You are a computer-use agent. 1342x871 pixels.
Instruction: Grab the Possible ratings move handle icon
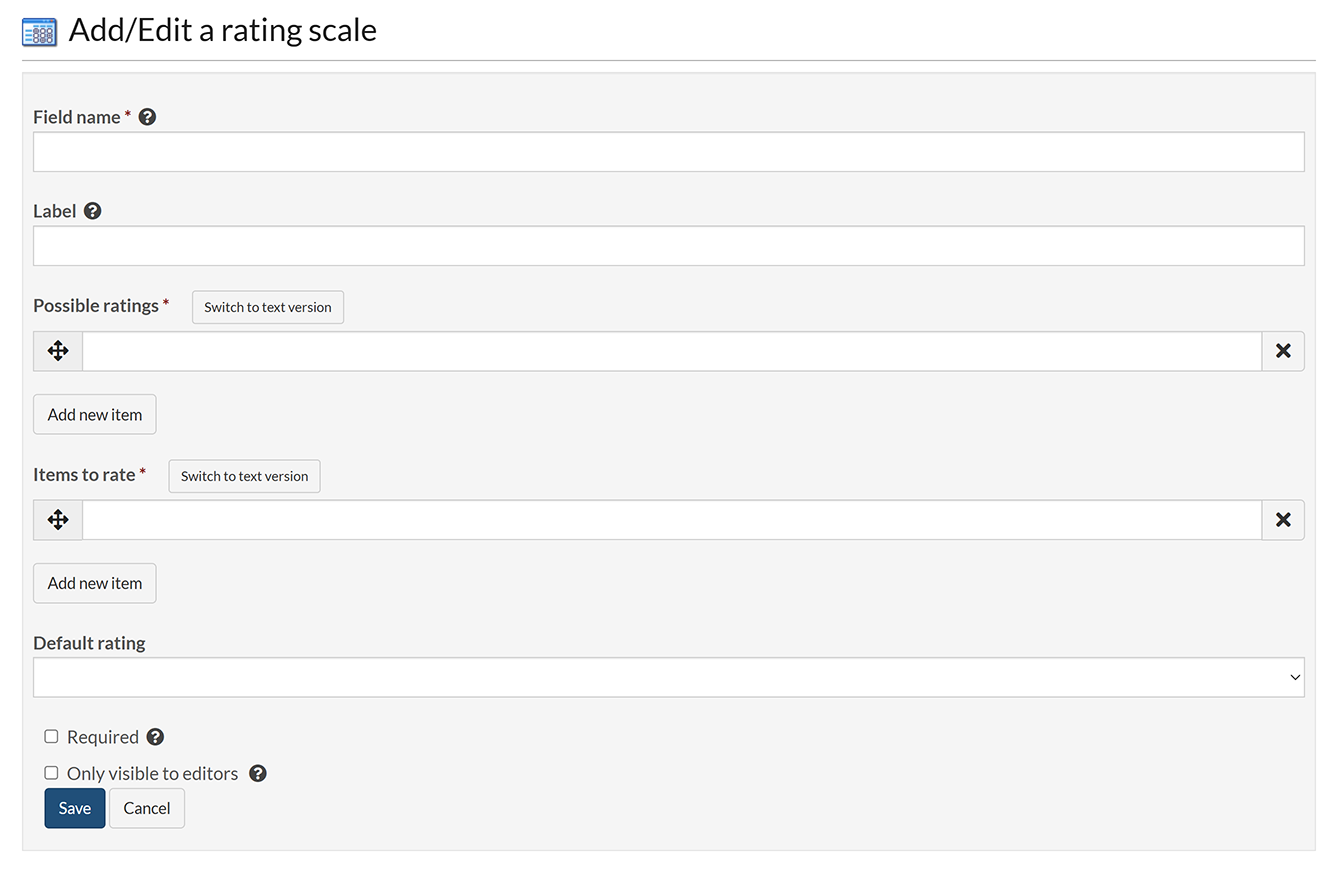tap(58, 351)
